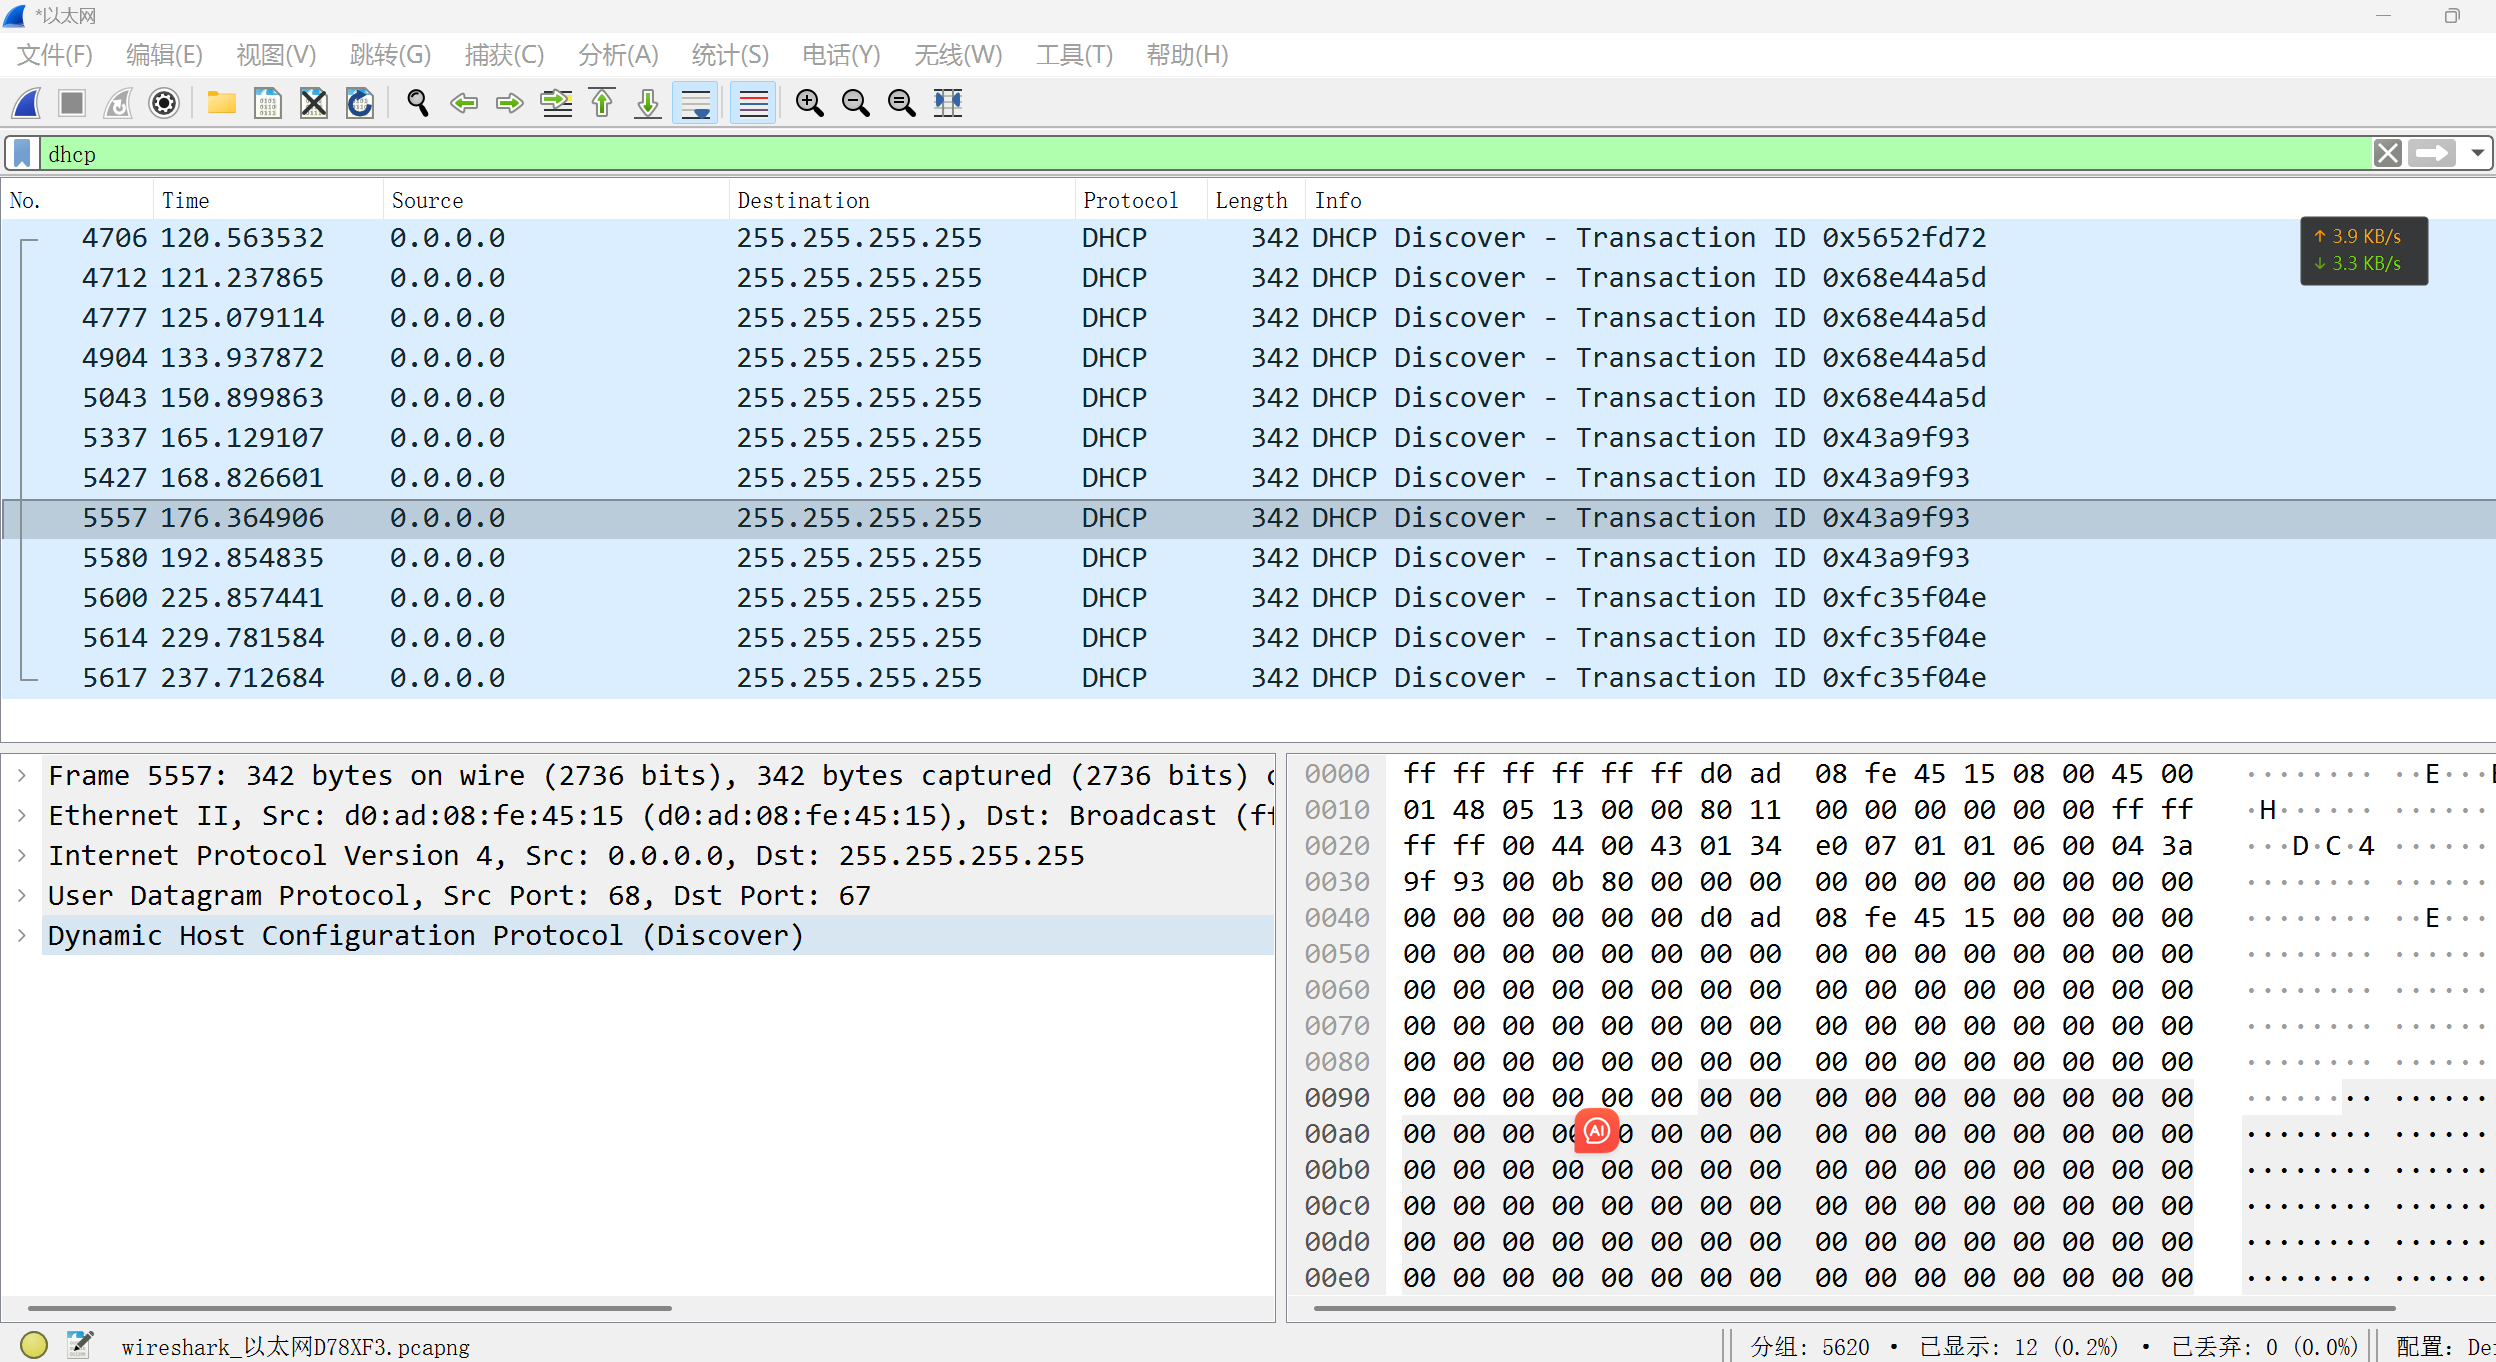Go to the first packet
2496x1362 pixels.
[x=602, y=103]
